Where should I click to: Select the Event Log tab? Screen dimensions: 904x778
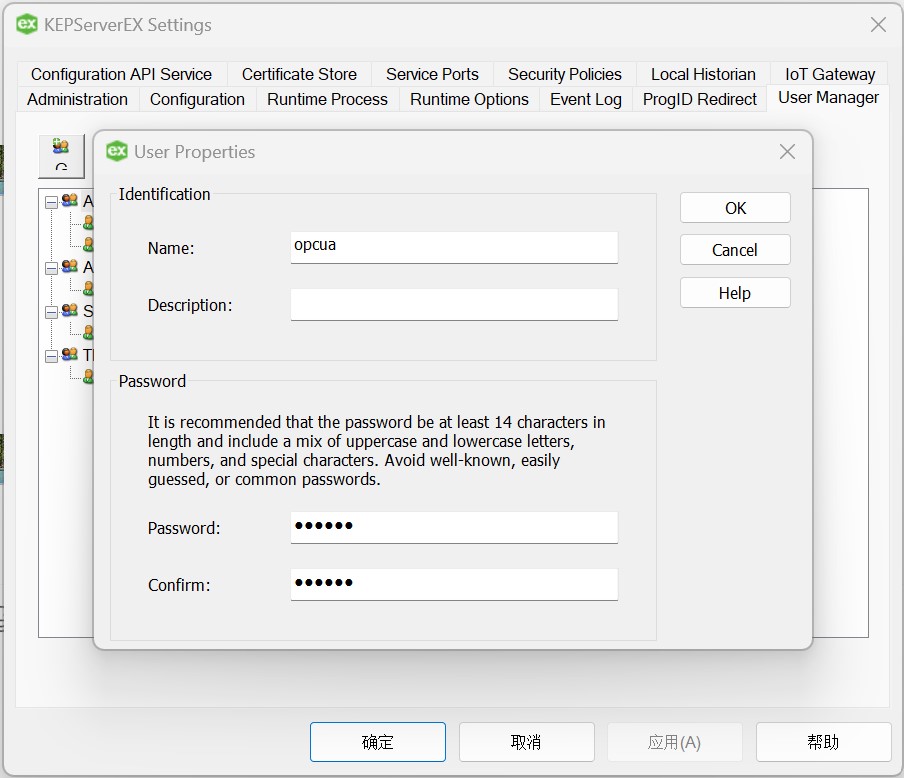click(x=585, y=99)
